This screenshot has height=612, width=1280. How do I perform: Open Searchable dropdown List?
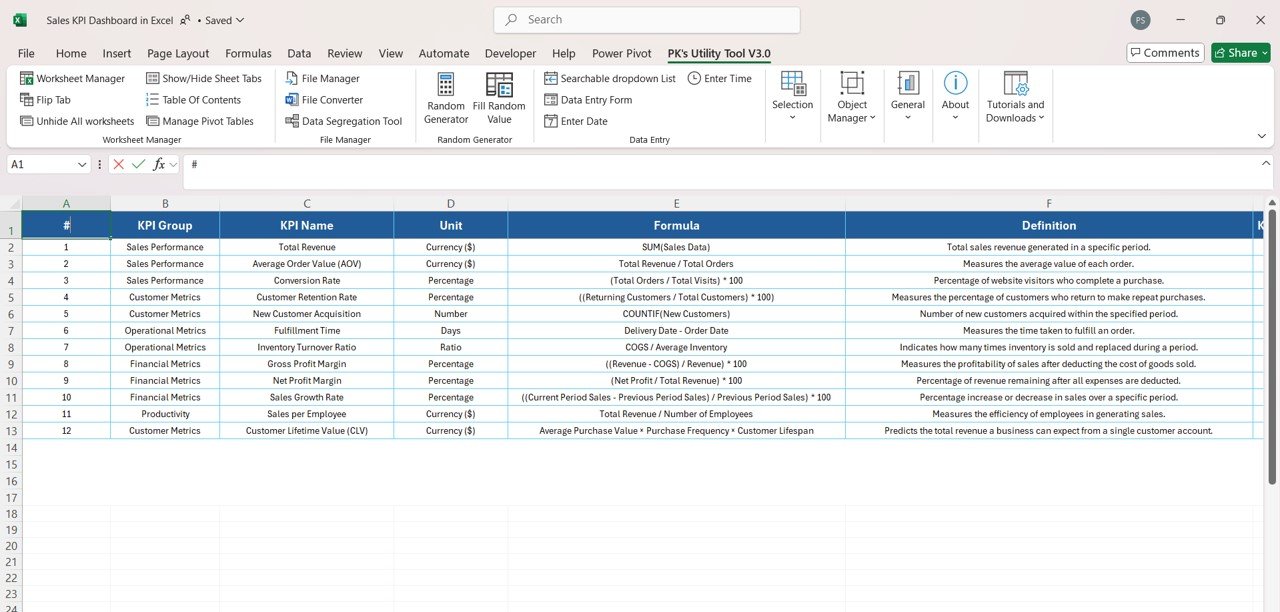610,78
